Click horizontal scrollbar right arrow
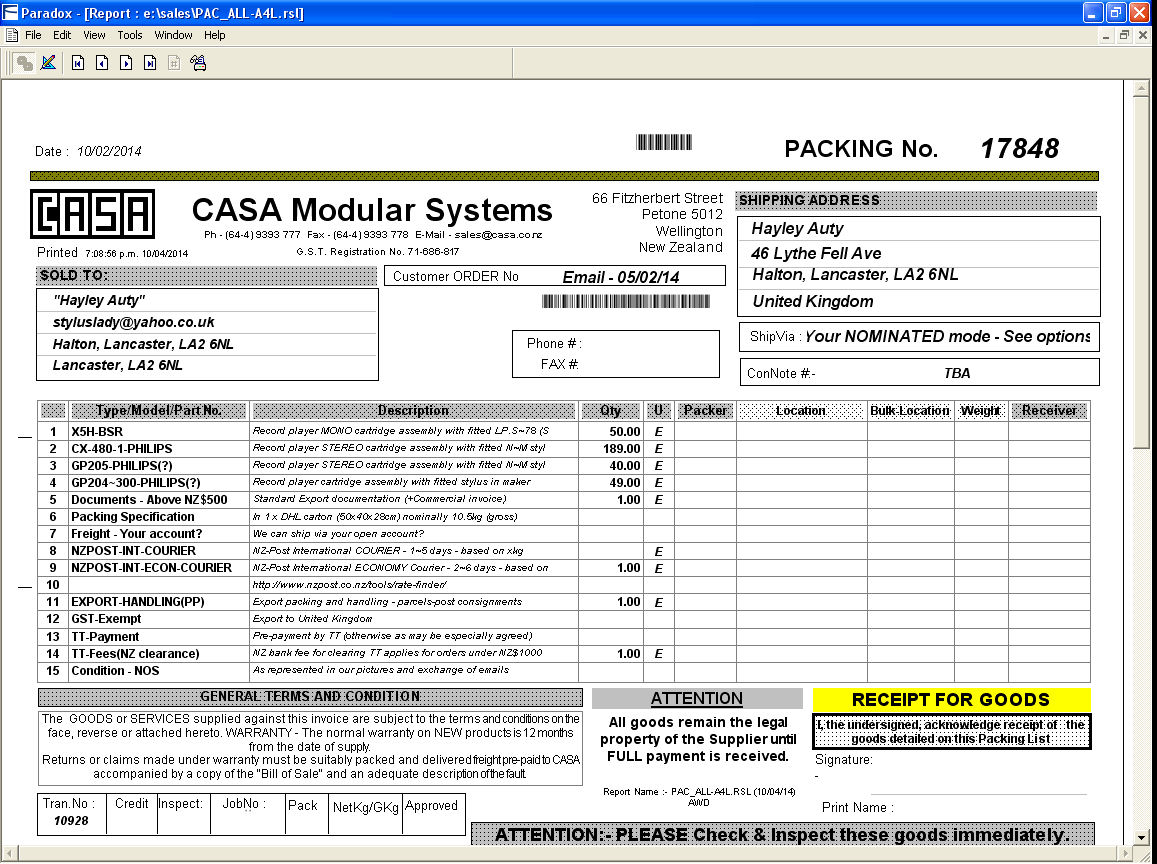 [1126, 854]
